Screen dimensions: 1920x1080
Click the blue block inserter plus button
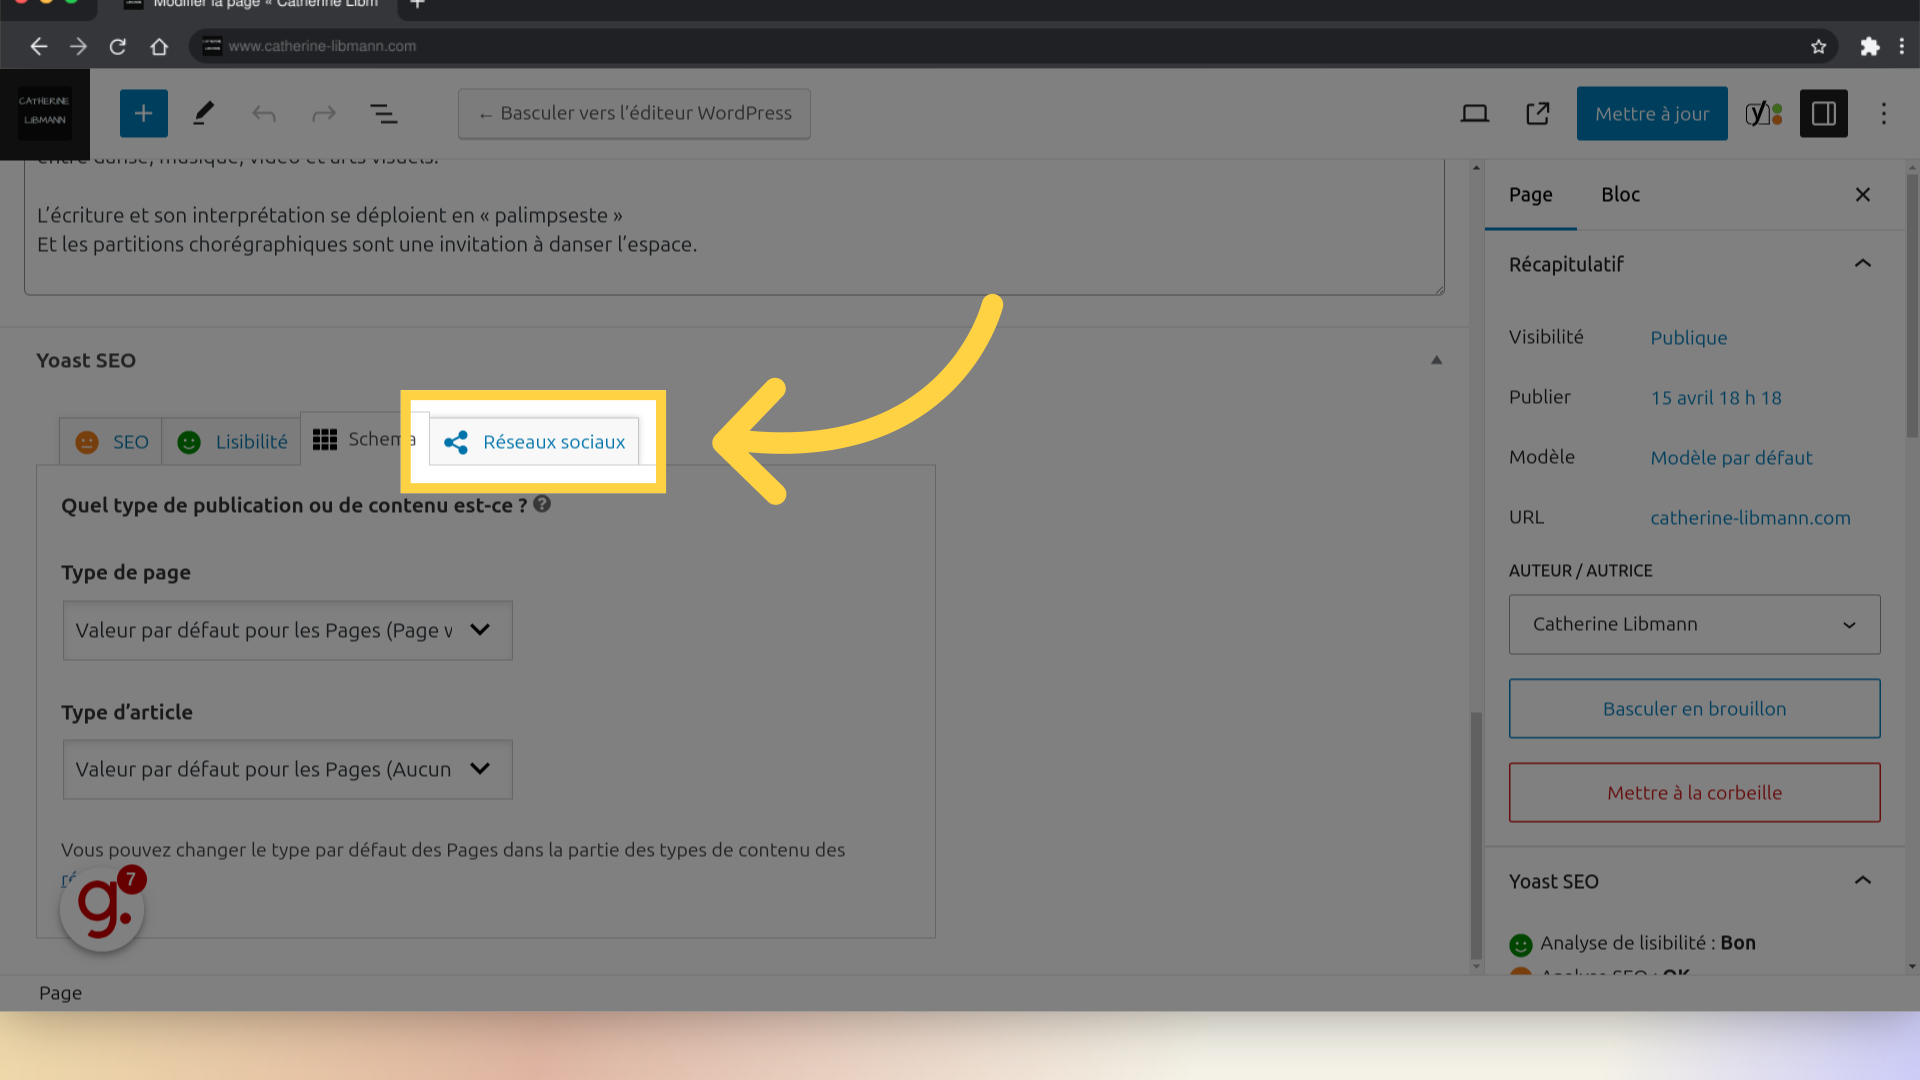[143, 113]
